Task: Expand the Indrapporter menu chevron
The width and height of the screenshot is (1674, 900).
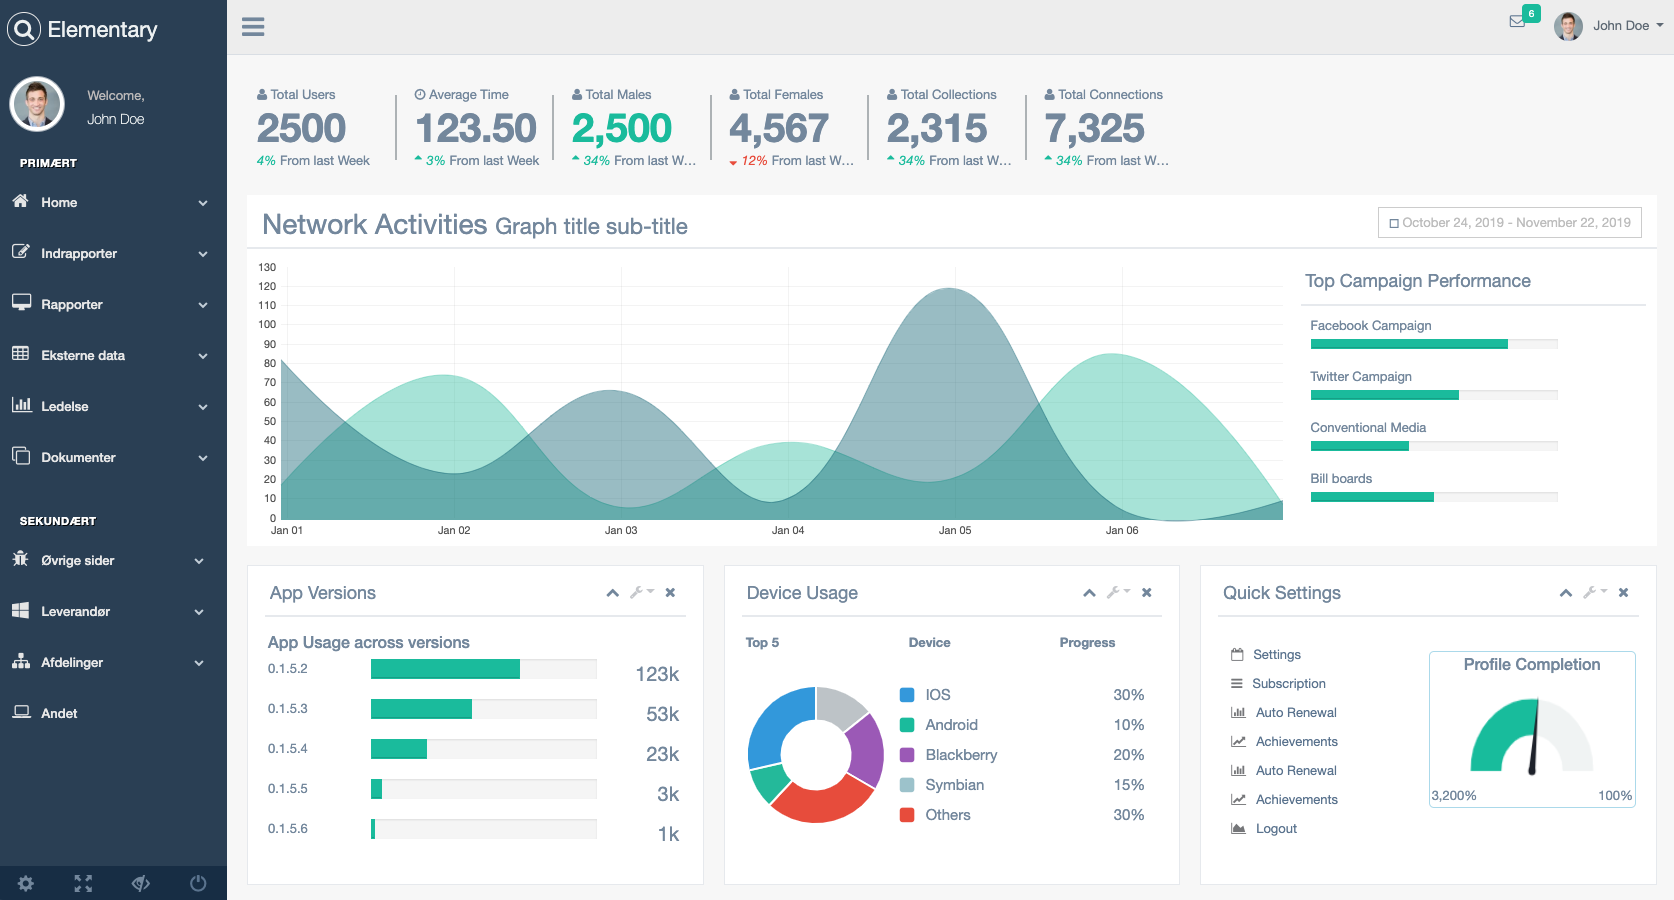Action: click(203, 254)
